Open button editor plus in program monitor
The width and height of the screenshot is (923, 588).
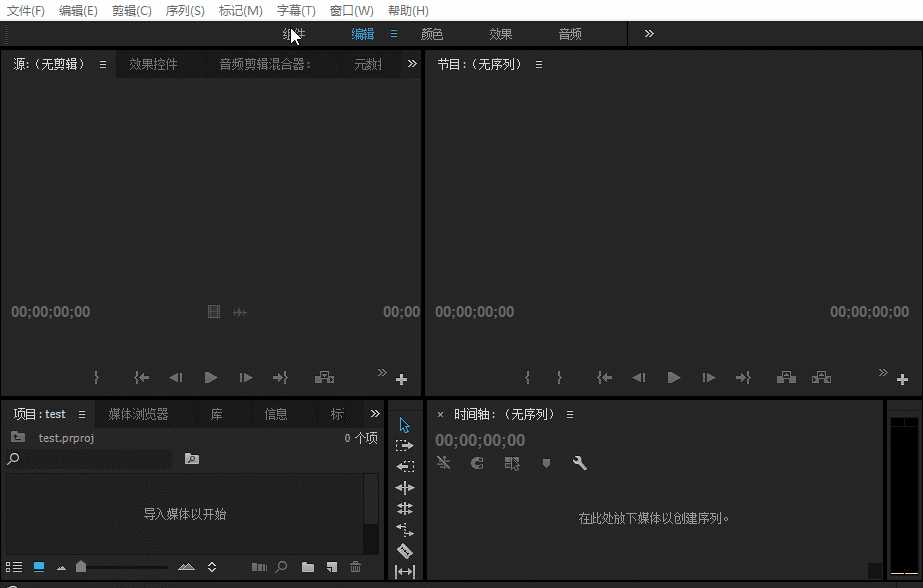click(902, 380)
